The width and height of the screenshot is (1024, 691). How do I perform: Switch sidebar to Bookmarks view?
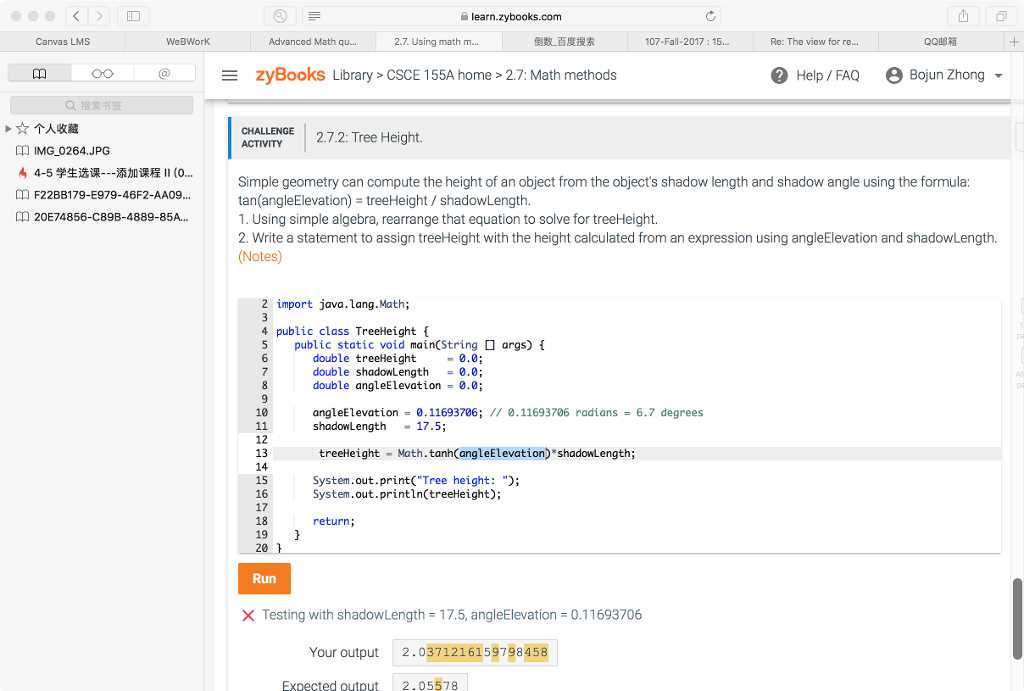click(x=40, y=73)
